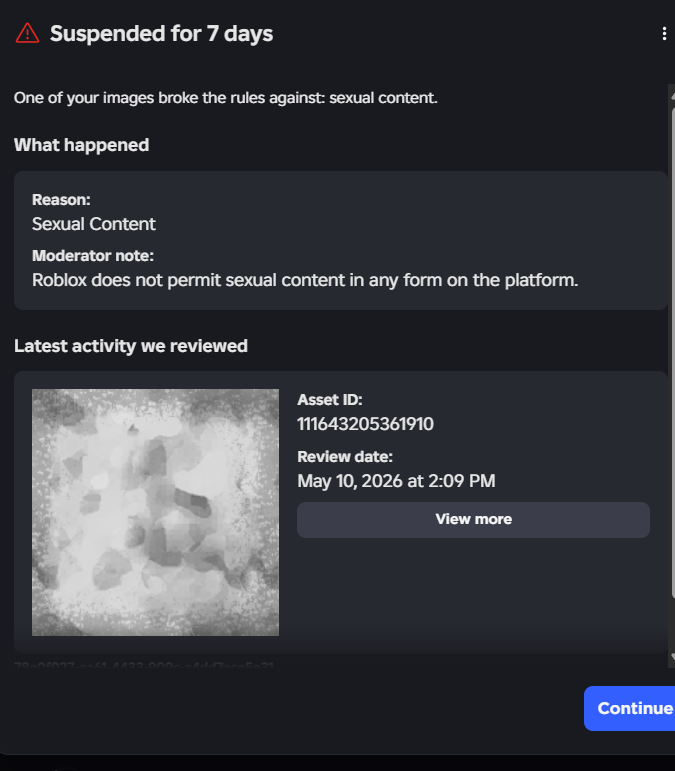Open the three-dot options menu
The width and height of the screenshot is (675, 771).
(x=664, y=33)
